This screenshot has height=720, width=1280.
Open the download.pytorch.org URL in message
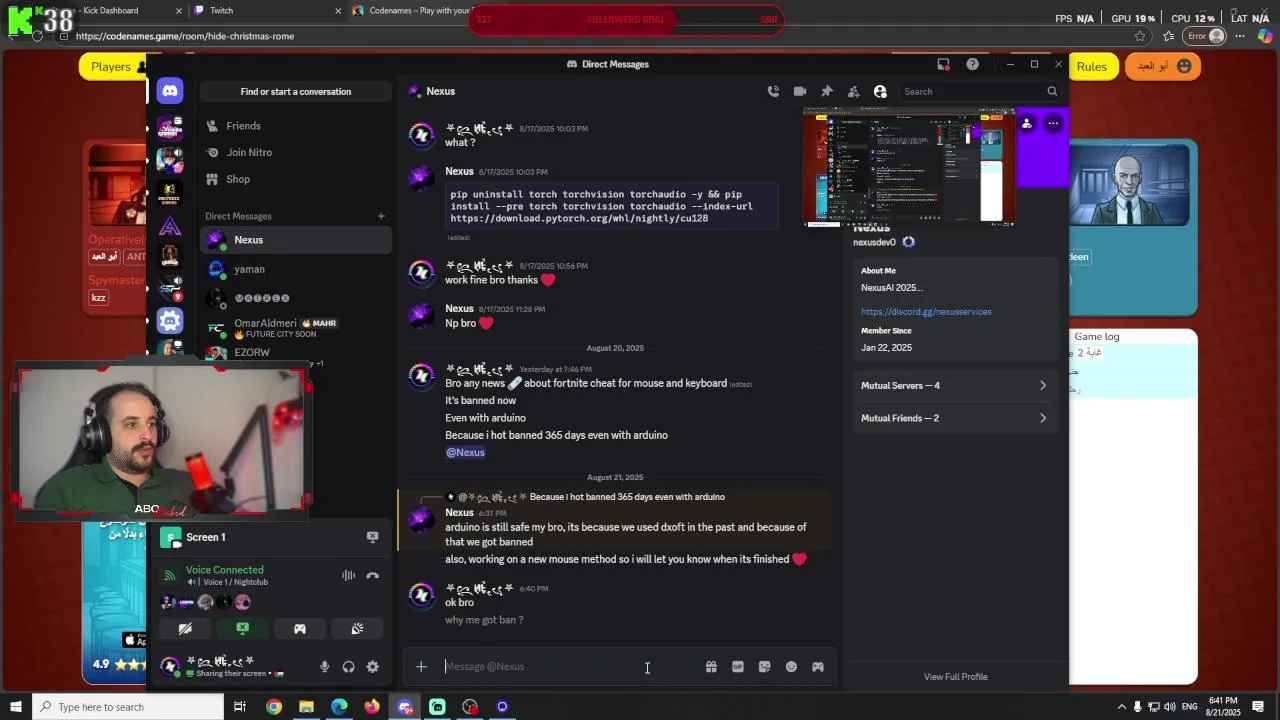(x=579, y=218)
